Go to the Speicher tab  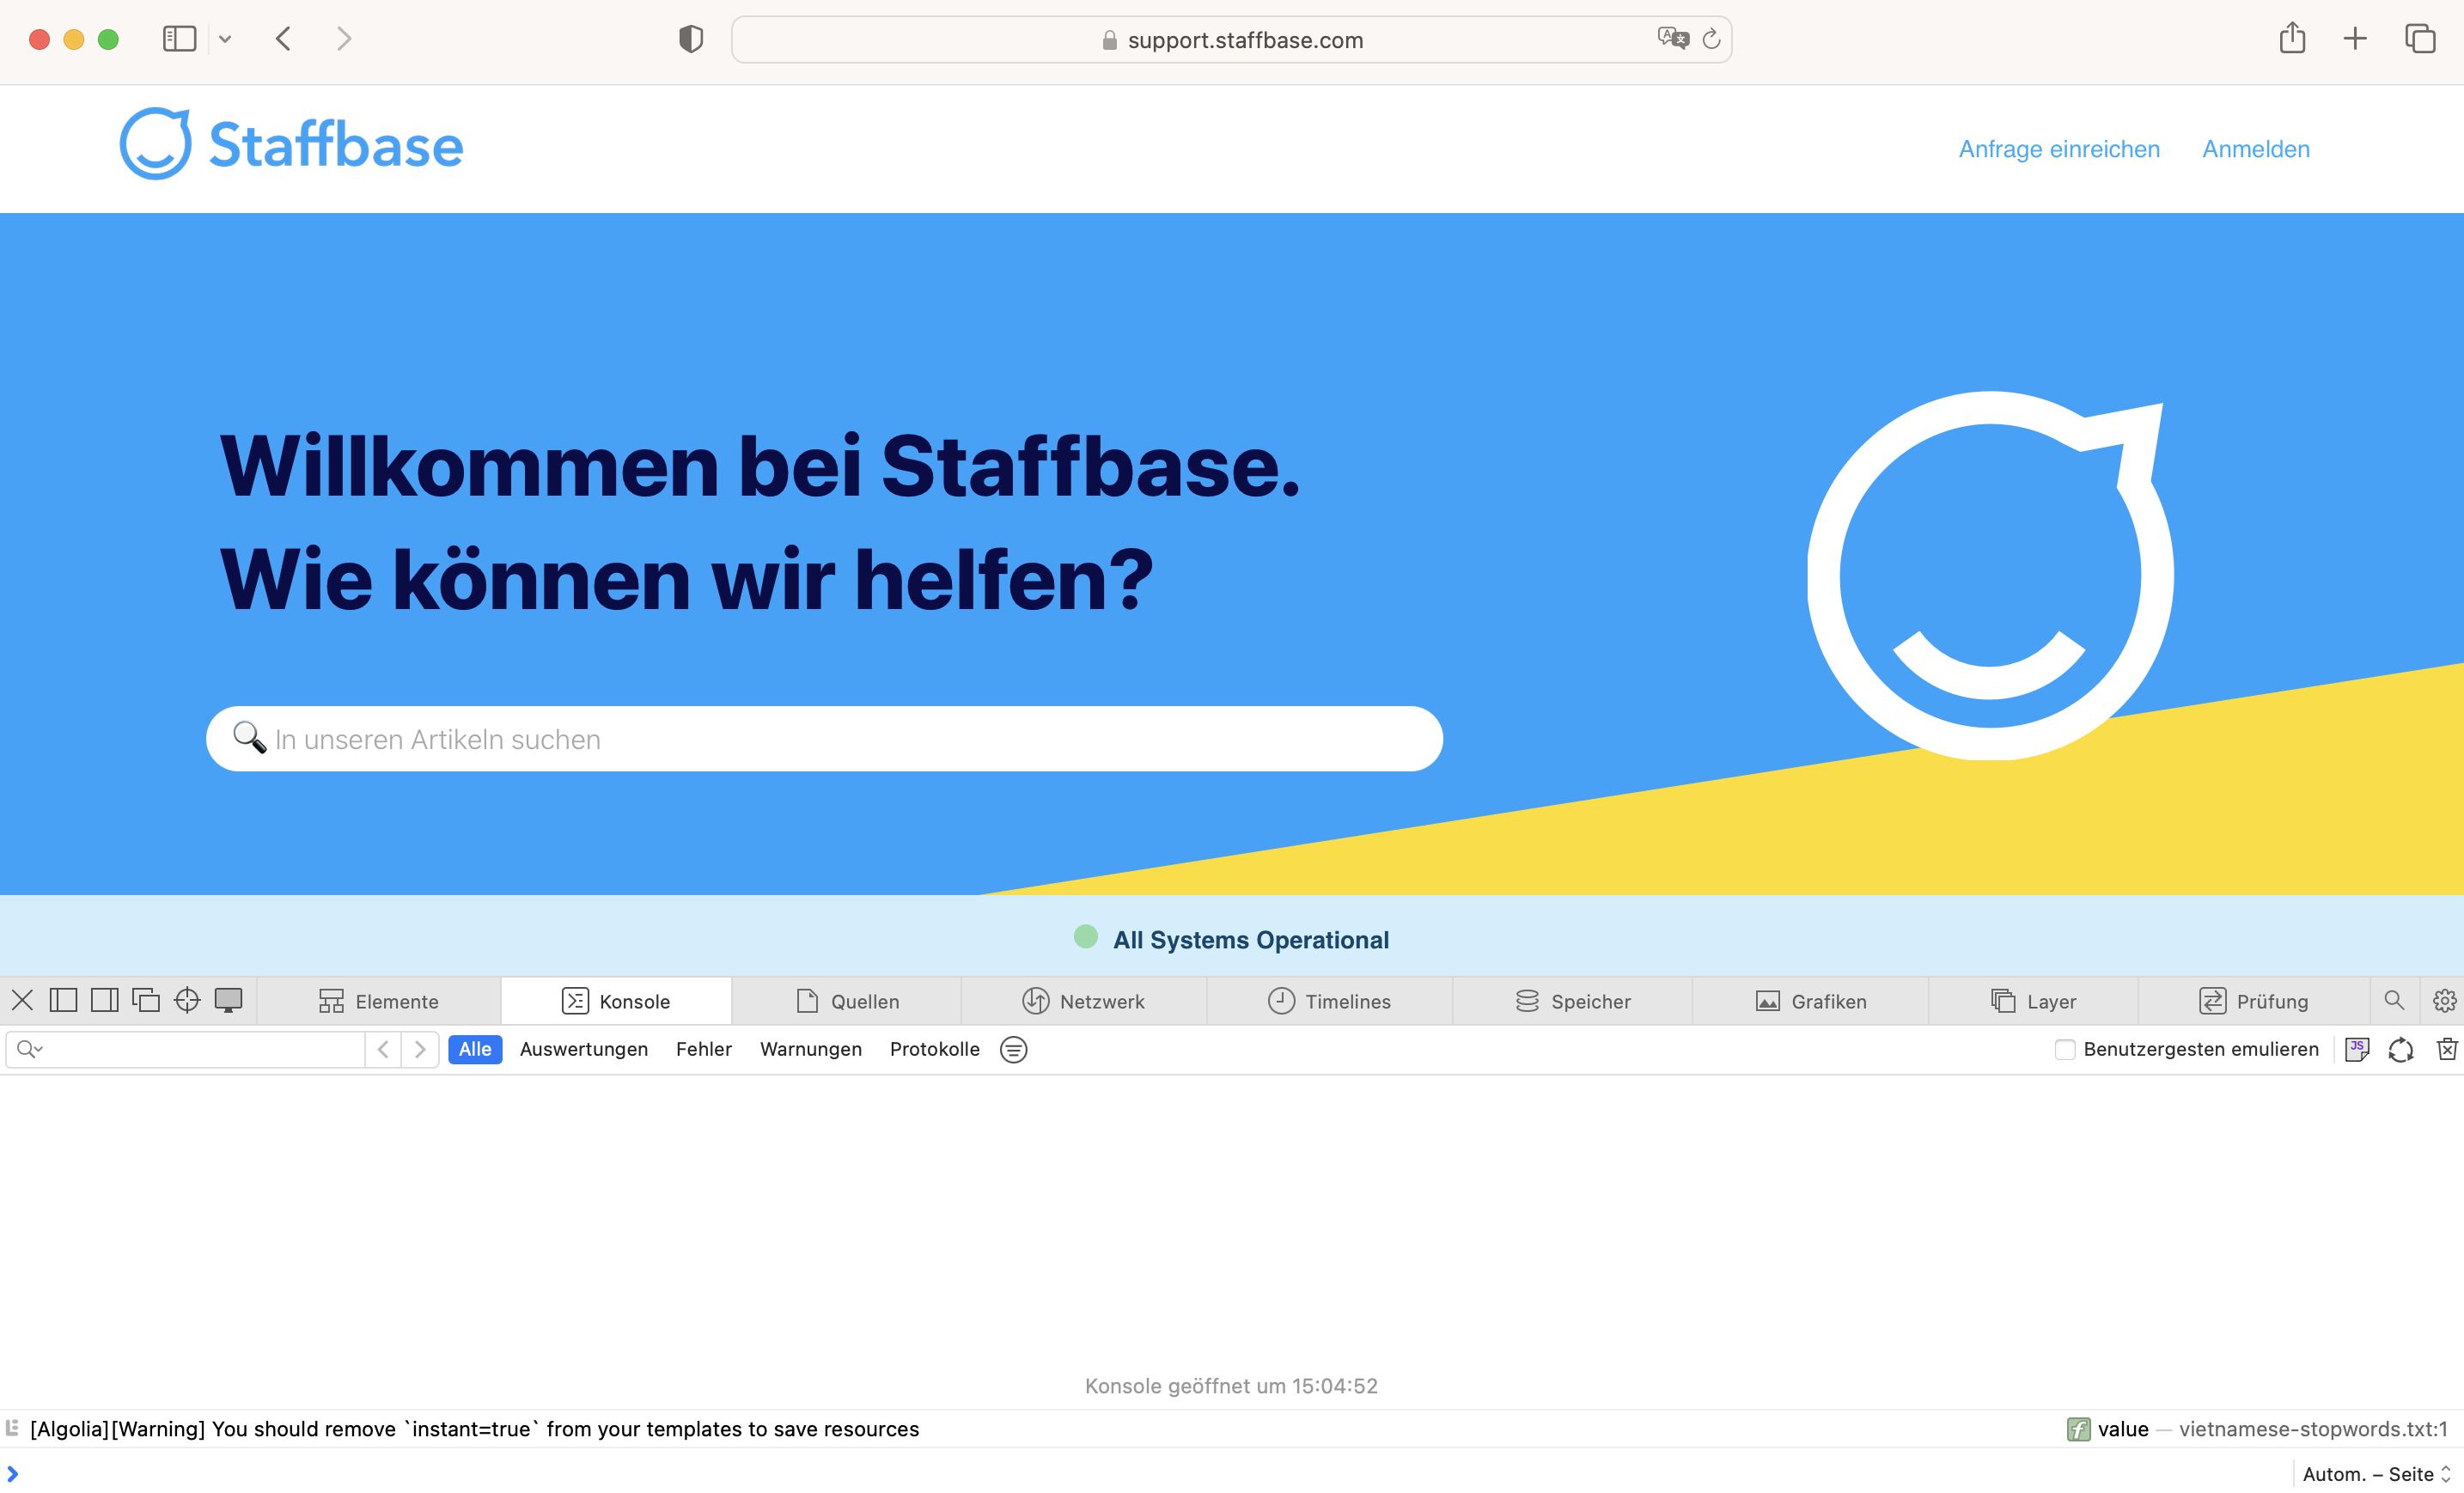click(1572, 1001)
